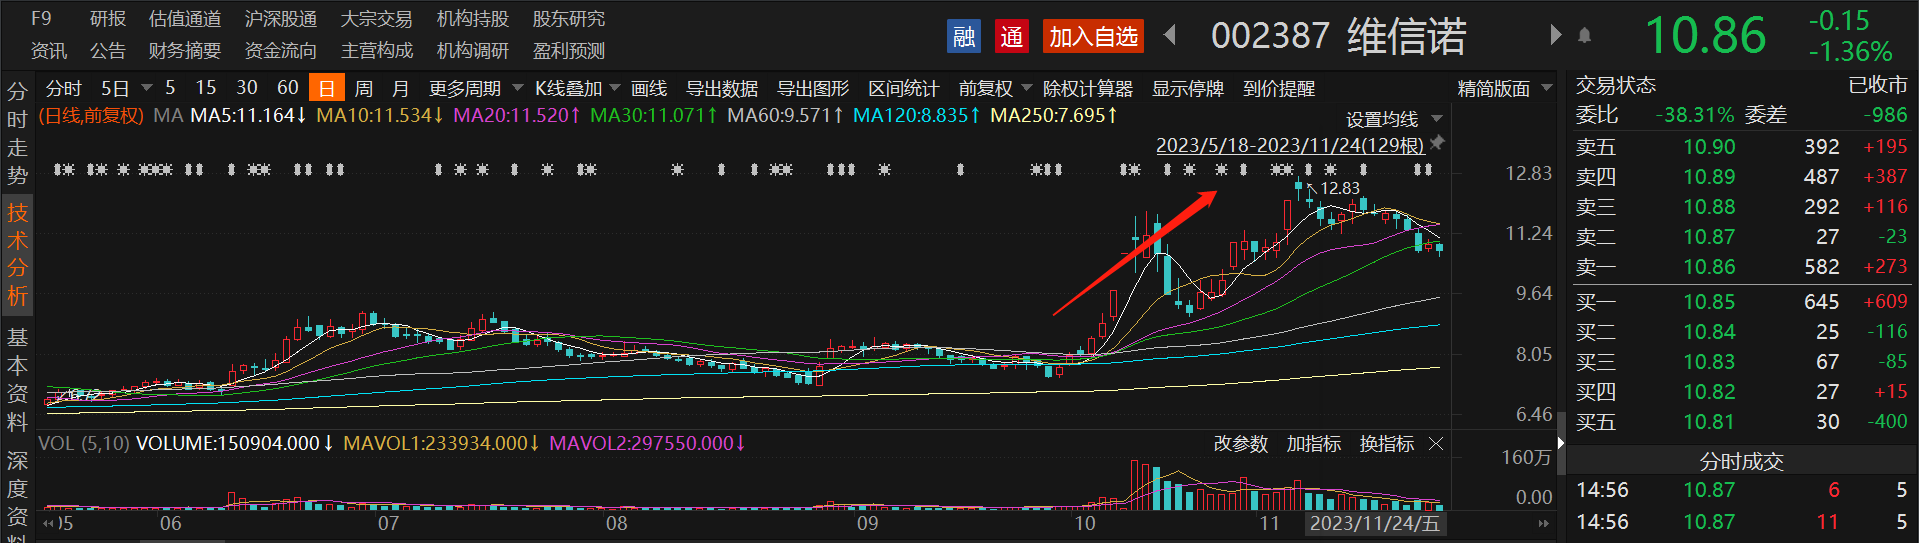The height and width of the screenshot is (543, 1919).
Task: Open the 更多周期 dropdown
Action: (x=476, y=88)
